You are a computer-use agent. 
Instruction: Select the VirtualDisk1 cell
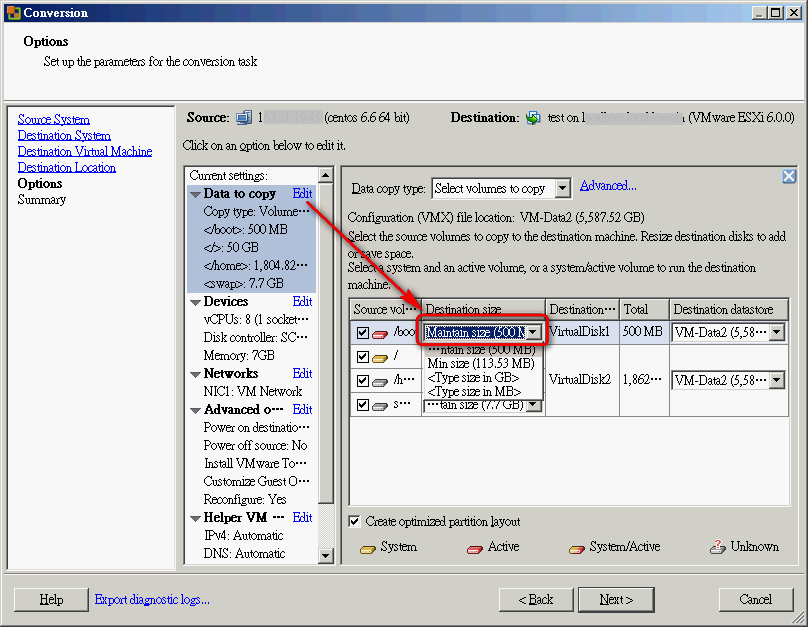coord(582,332)
